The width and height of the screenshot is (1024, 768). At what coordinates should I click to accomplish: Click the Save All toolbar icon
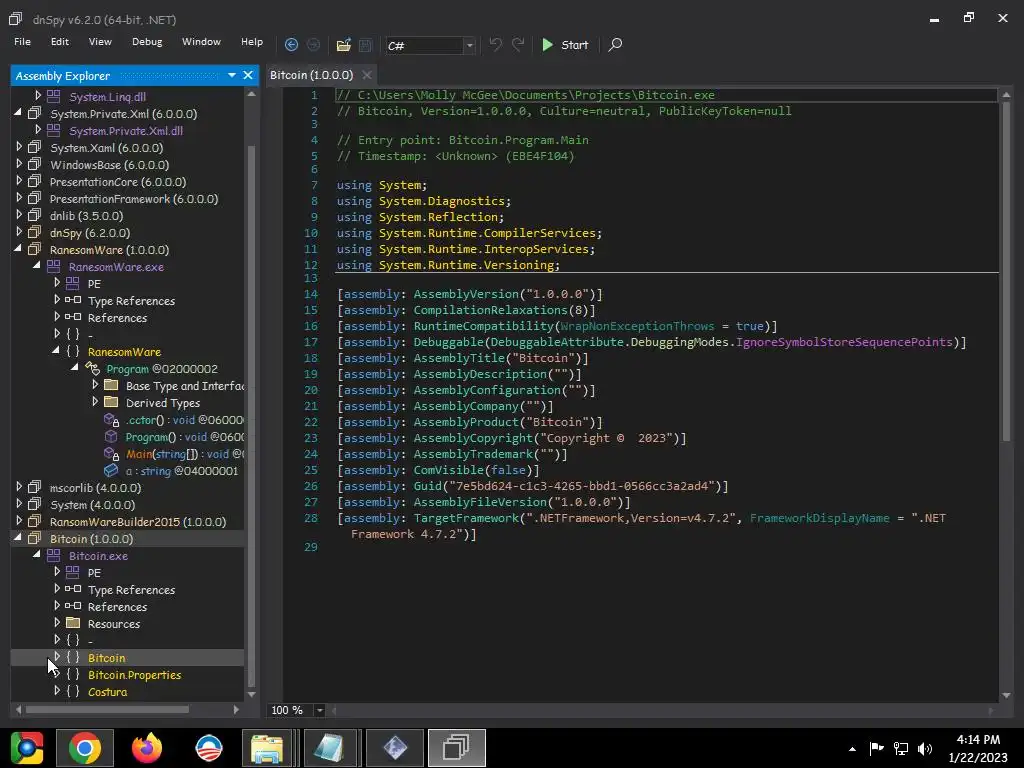click(366, 45)
